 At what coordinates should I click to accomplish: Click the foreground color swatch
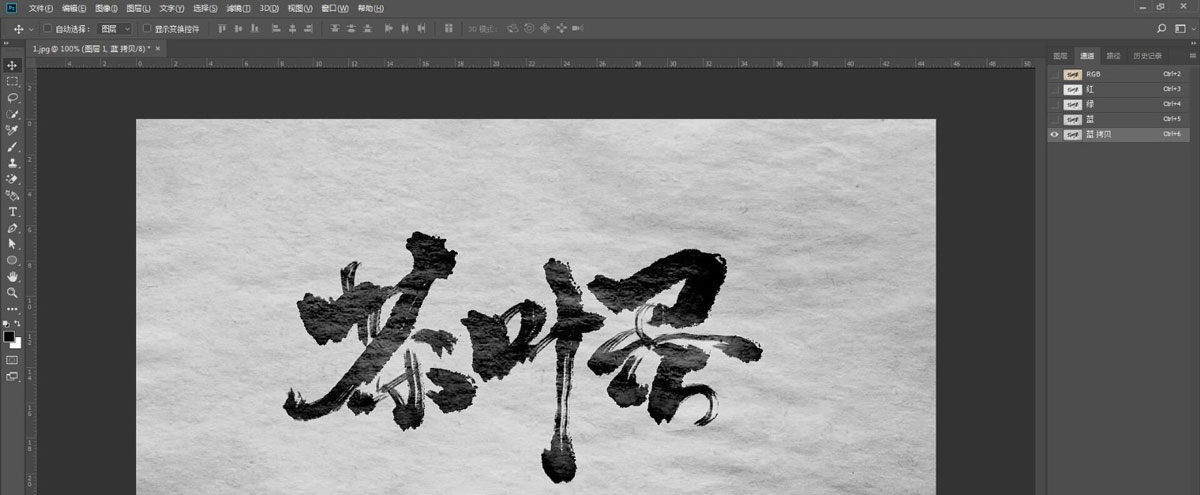pos(9,337)
